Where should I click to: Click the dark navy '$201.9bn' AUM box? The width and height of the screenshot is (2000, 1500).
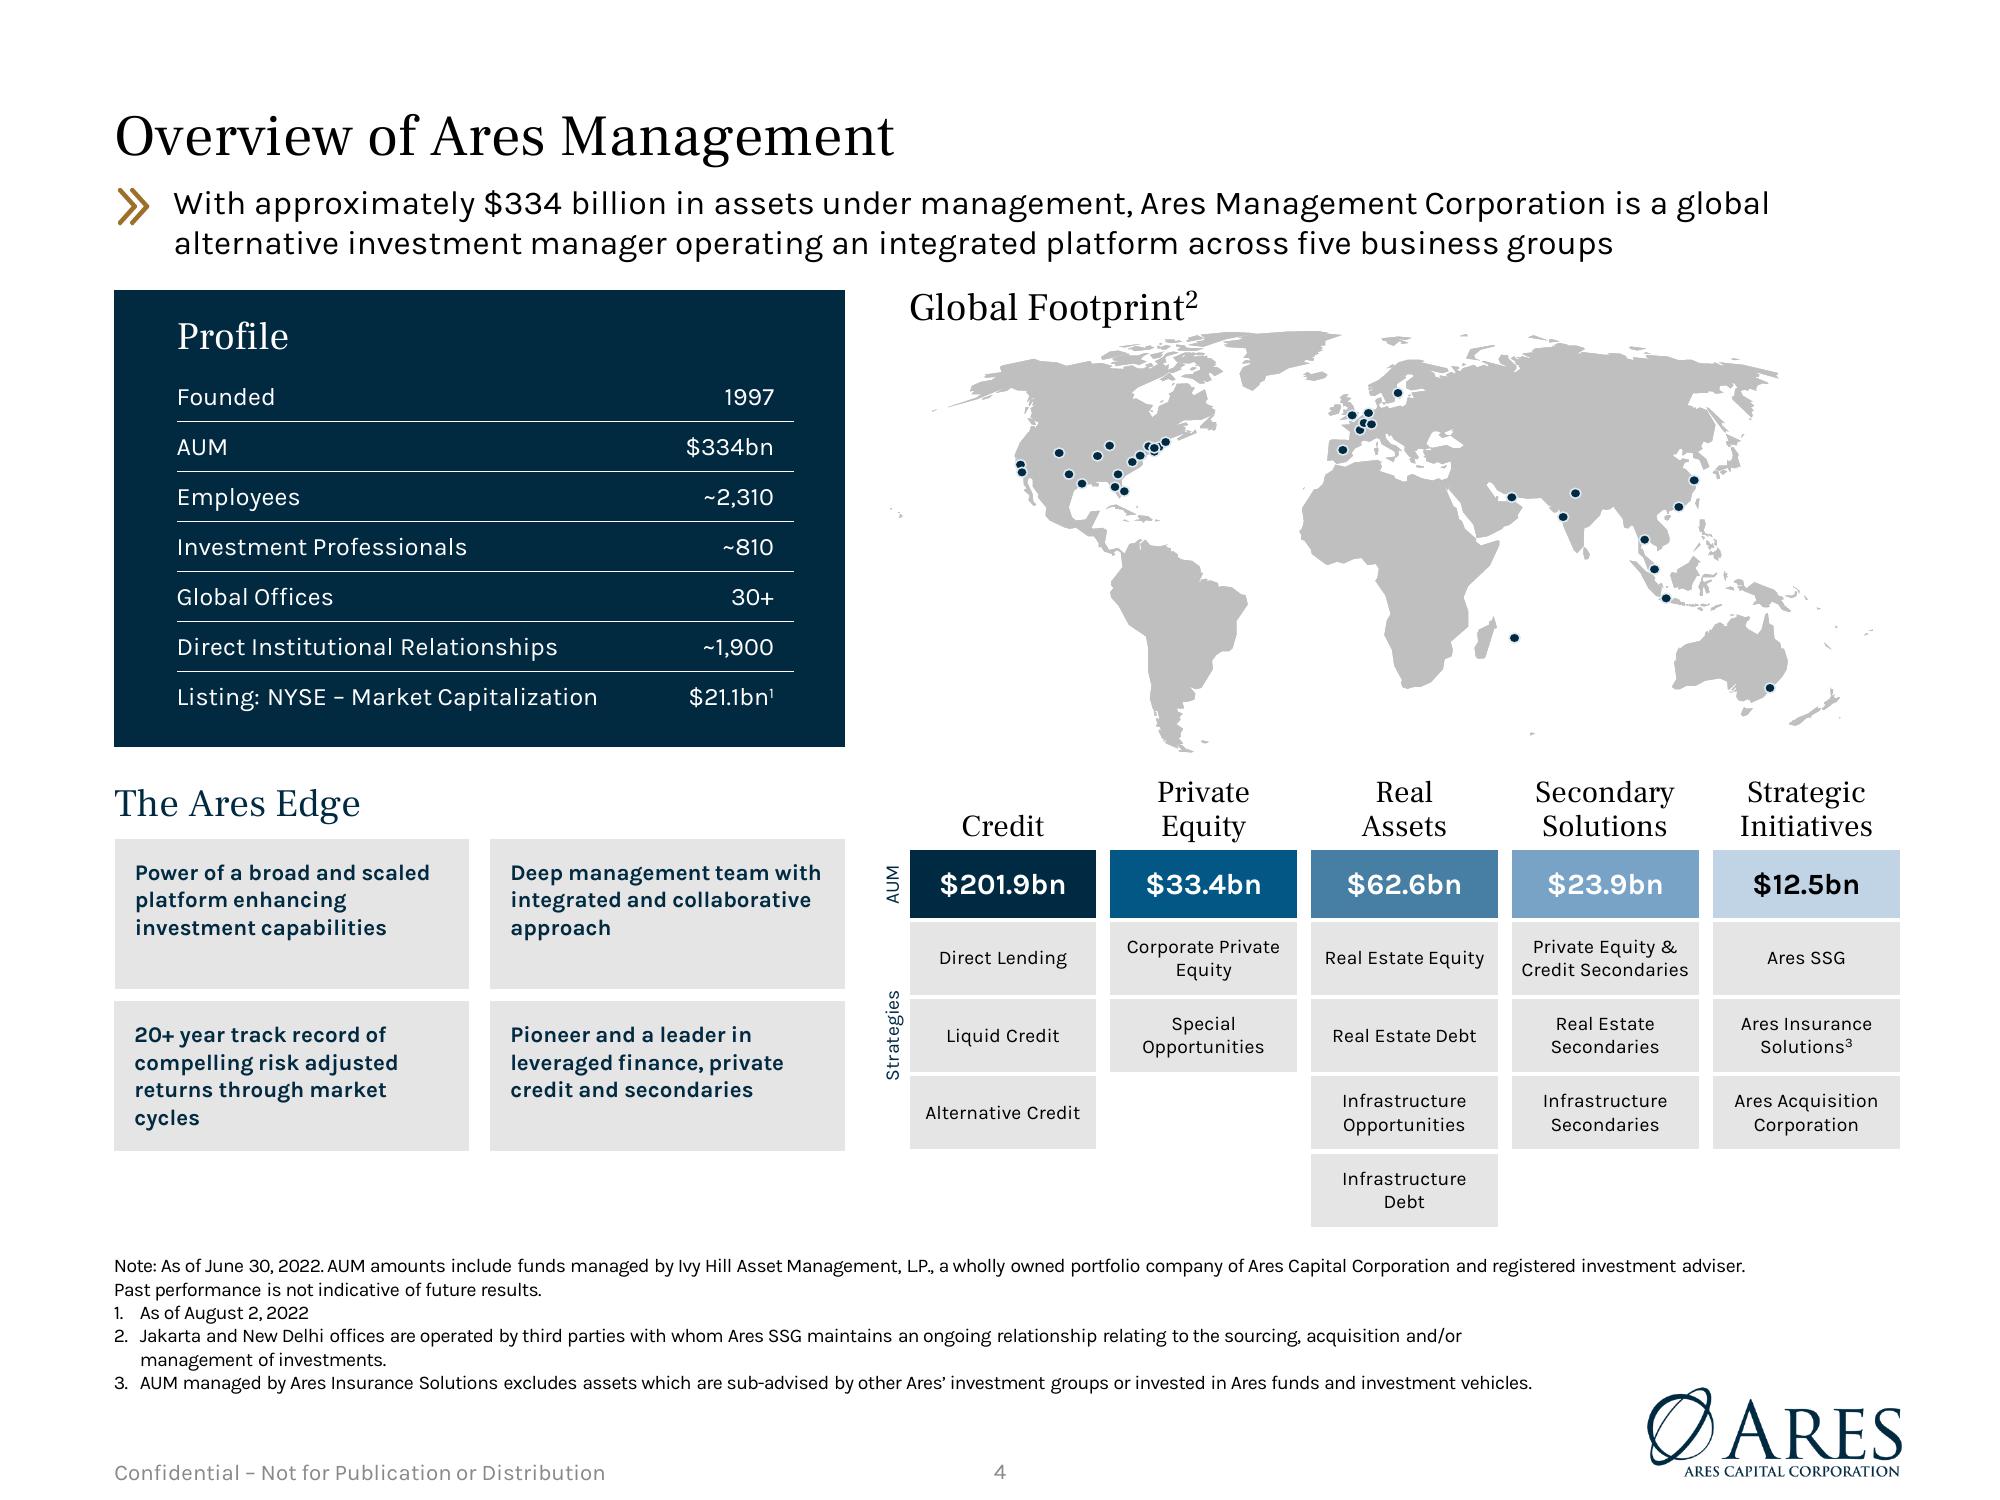pyautogui.click(x=1002, y=884)
